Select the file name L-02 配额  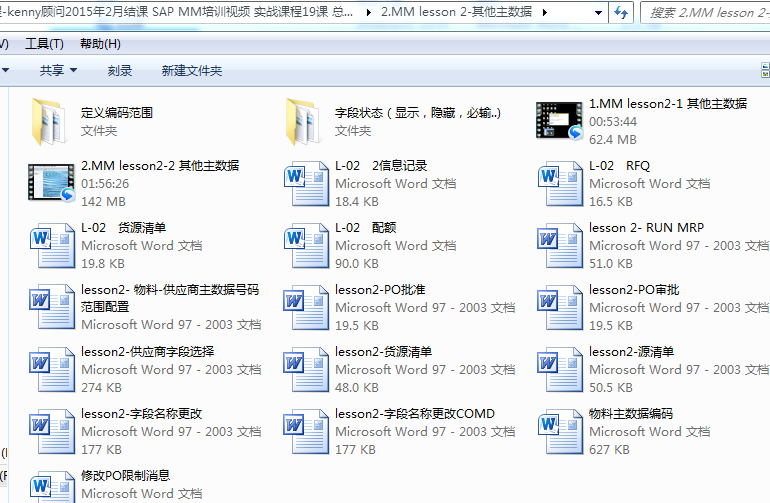(365, 227)
